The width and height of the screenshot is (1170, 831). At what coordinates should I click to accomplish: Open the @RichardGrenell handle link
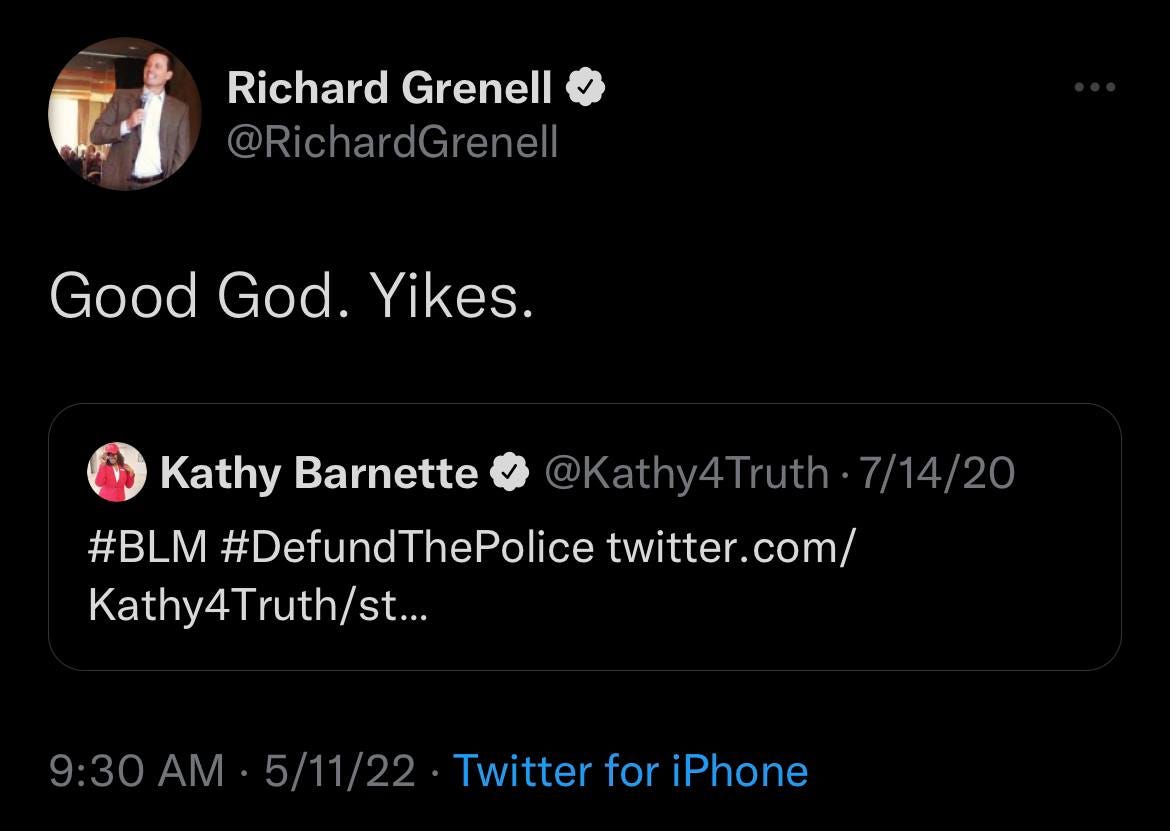[x=392, y=142]
